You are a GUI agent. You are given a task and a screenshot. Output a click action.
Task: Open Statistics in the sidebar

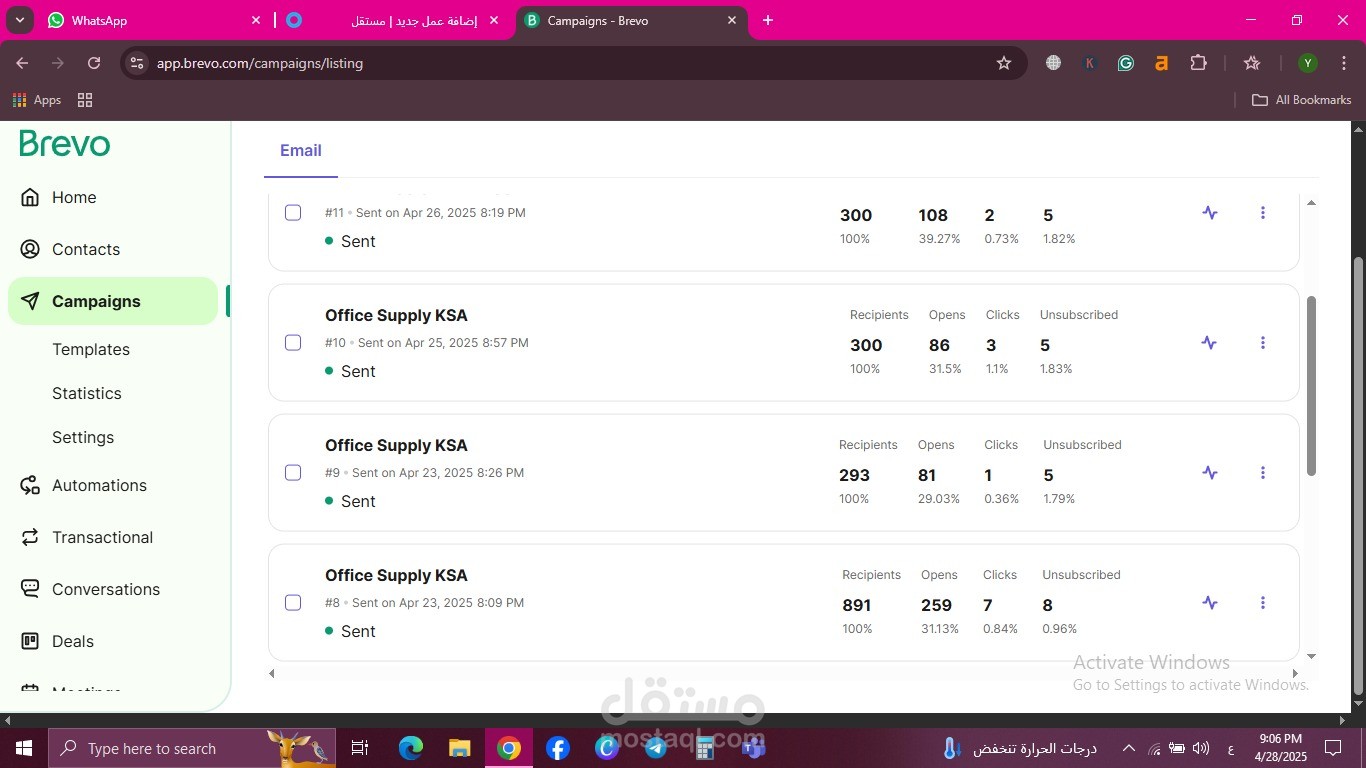pyautogui.click(x=87, y=393)
